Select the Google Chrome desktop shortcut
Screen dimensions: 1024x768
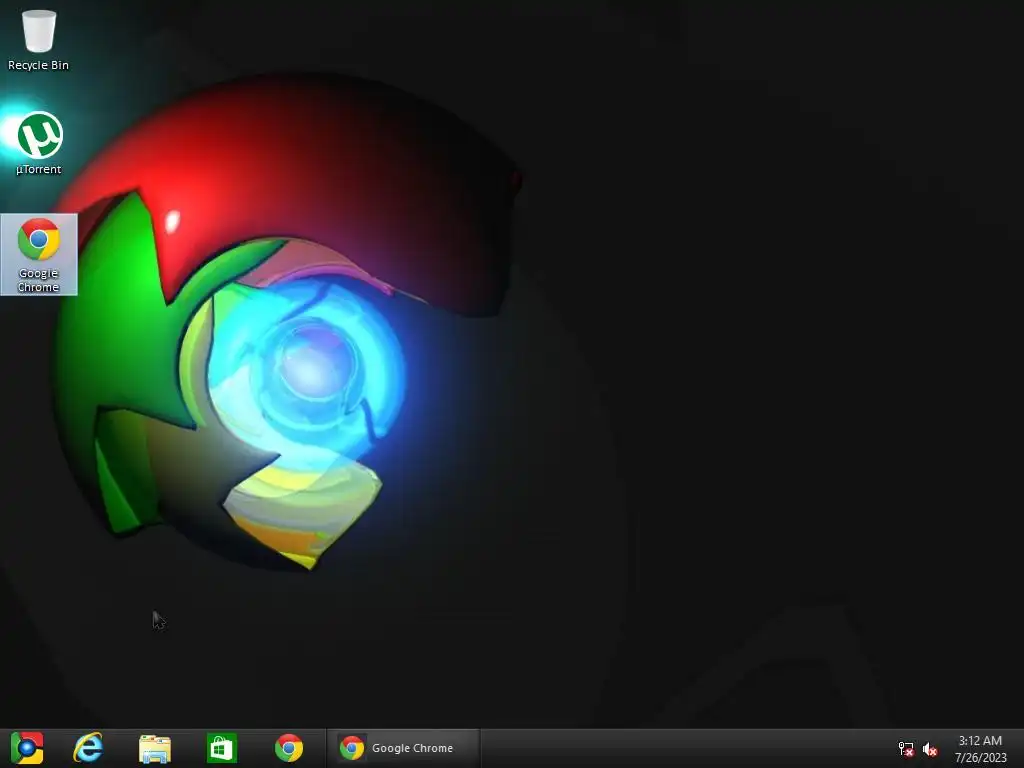tap(39, 255)
